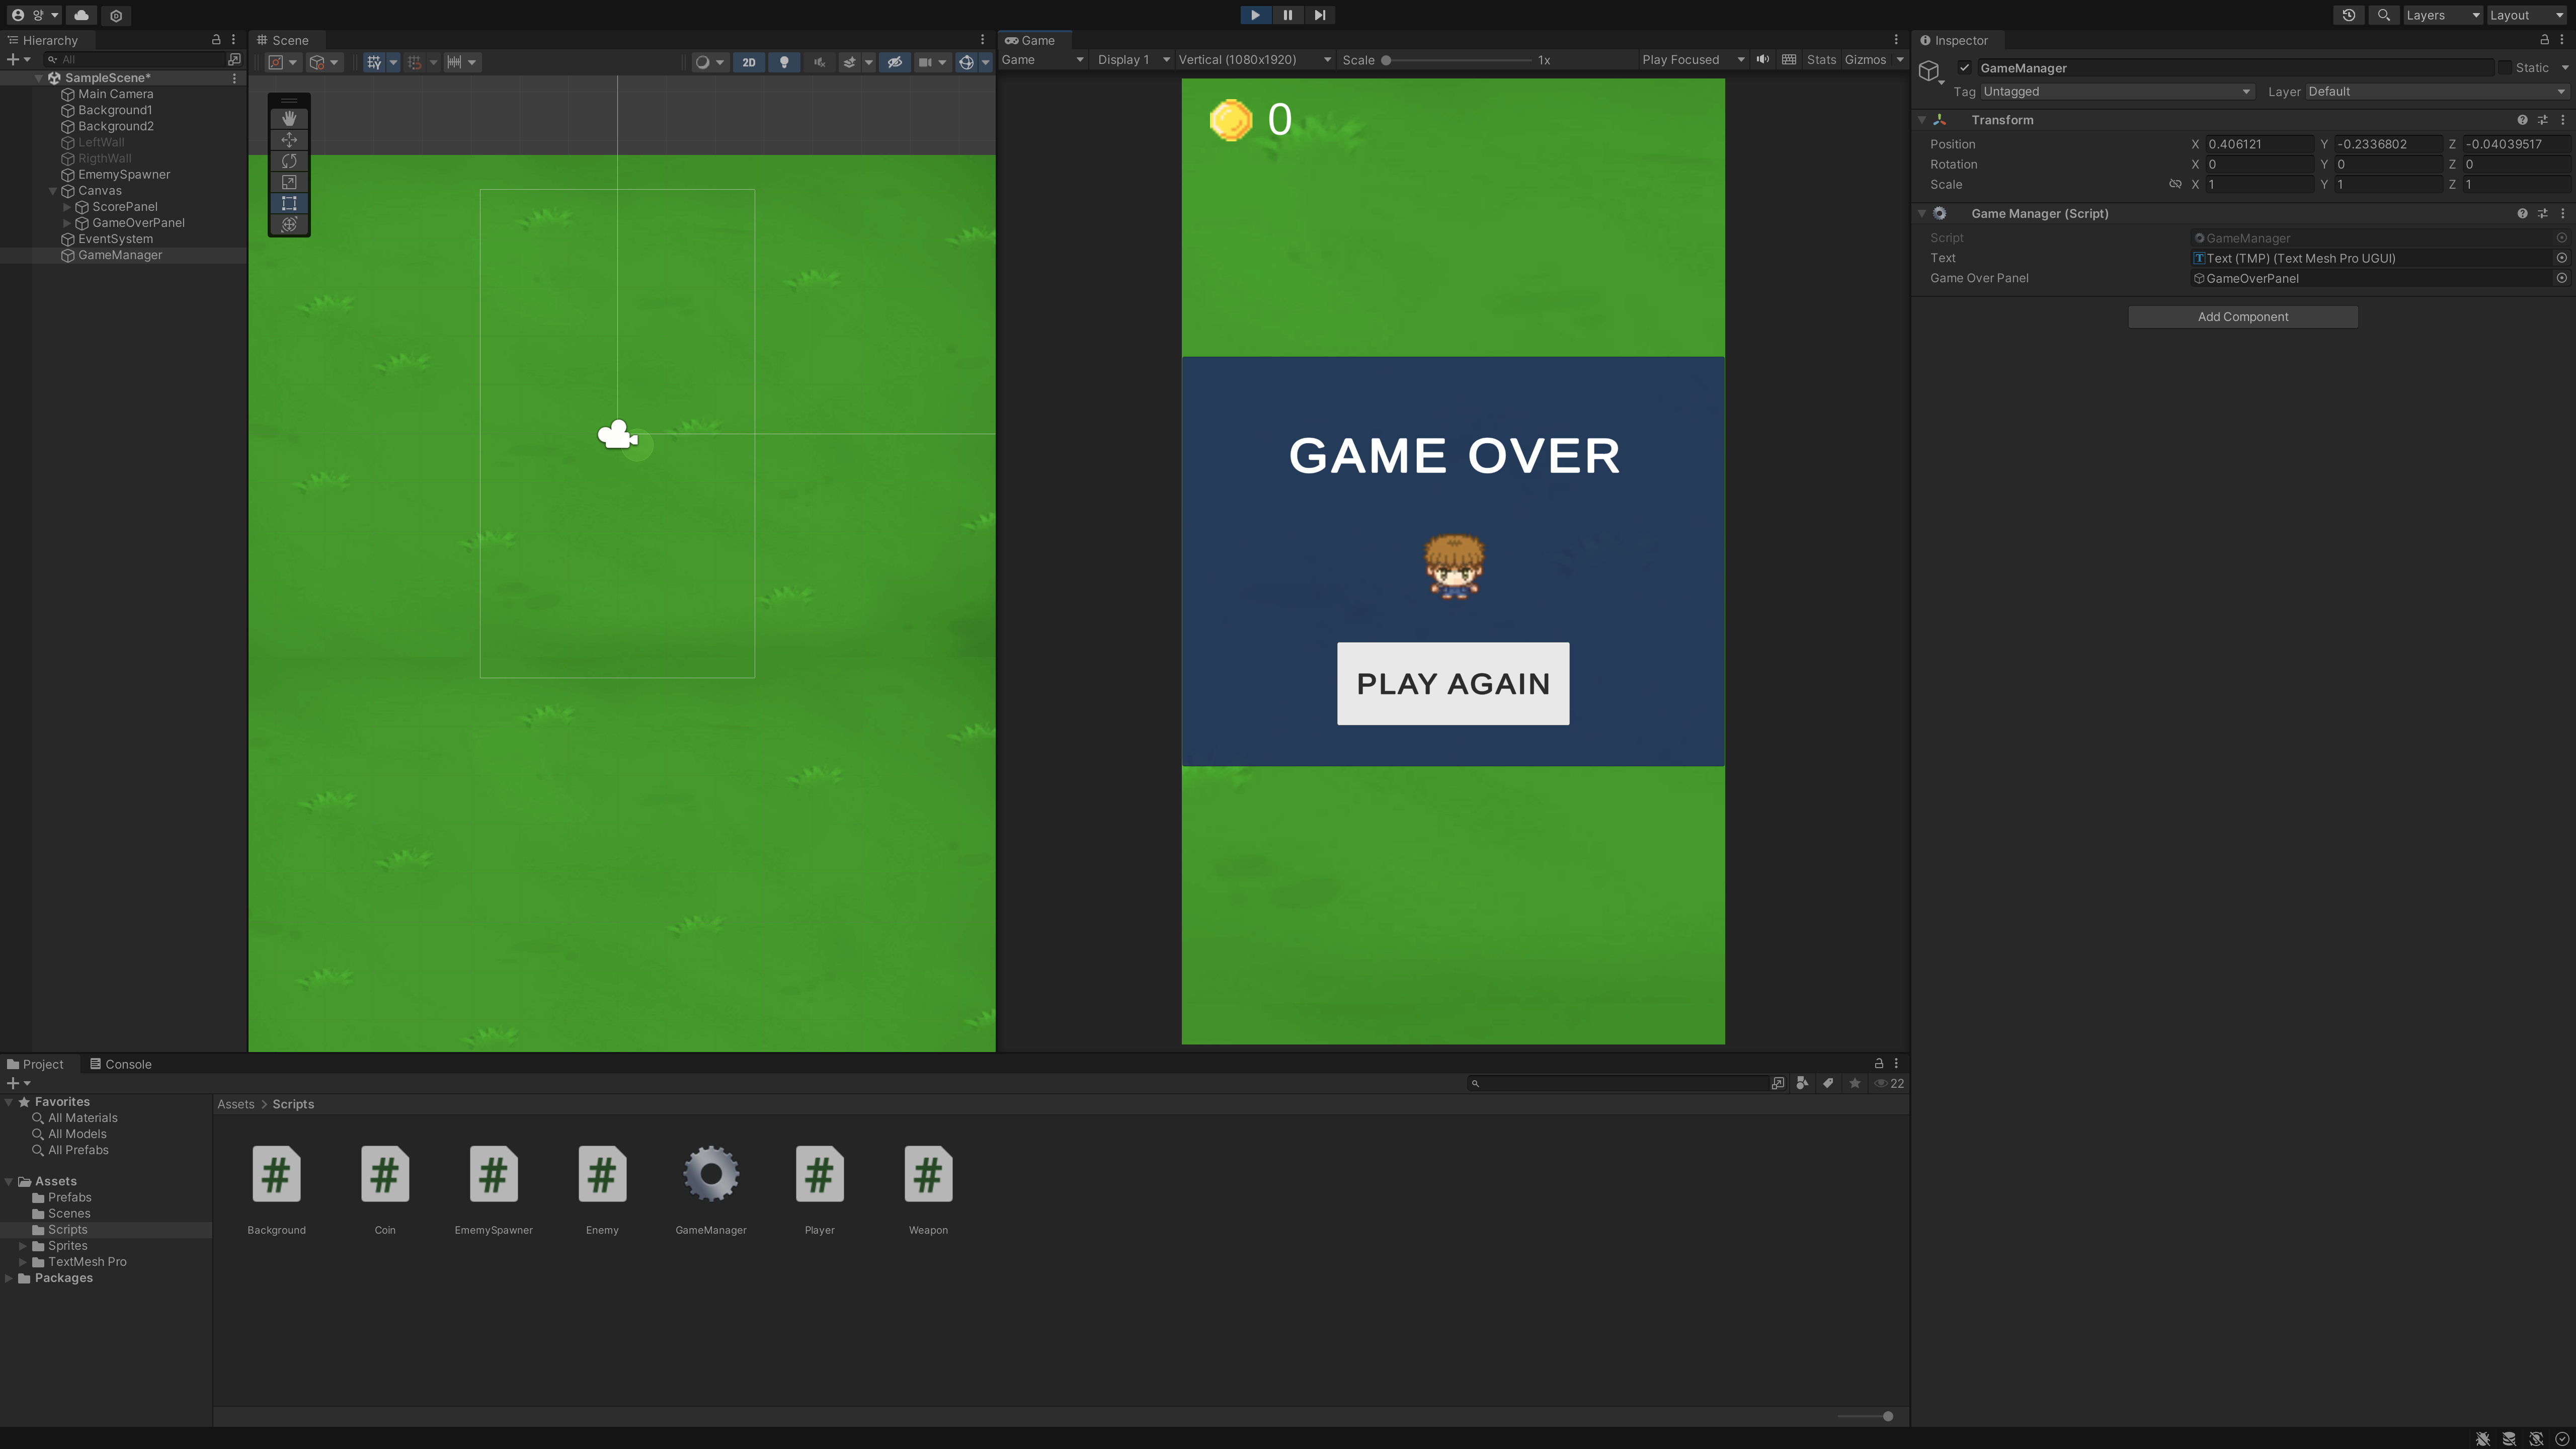Click the Pause button in top toolbar
The height and width of the screenshot is (1449, 2576).
point(1287,15)
